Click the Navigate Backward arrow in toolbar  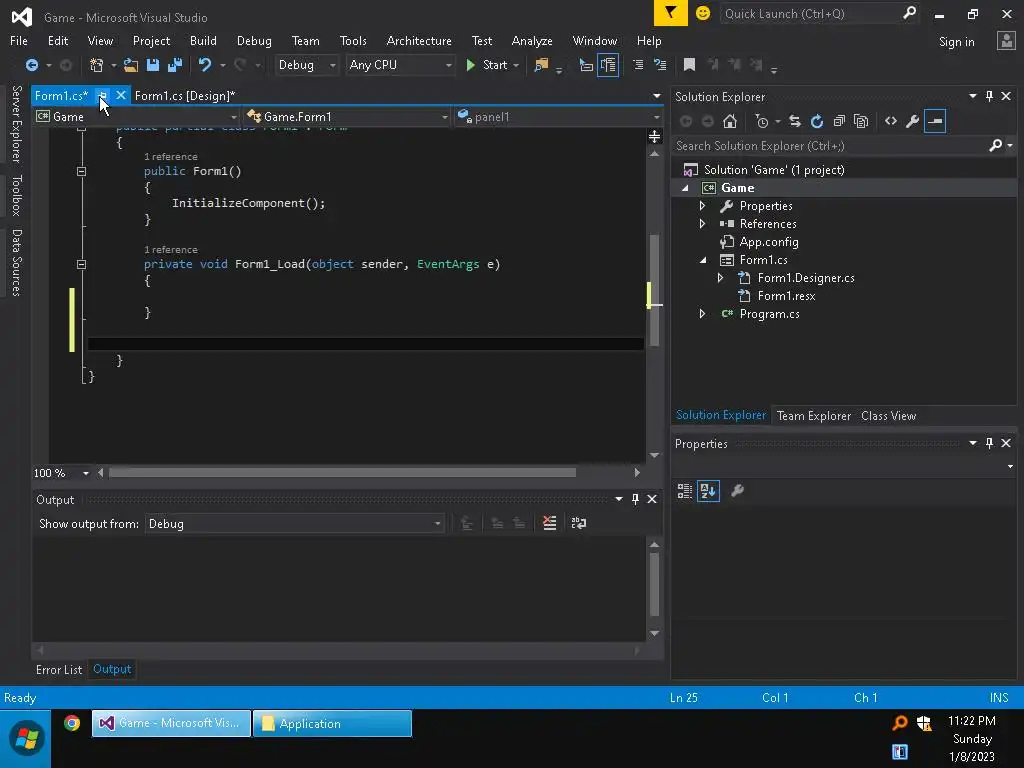pyautogui.click(x=31, y=65)
